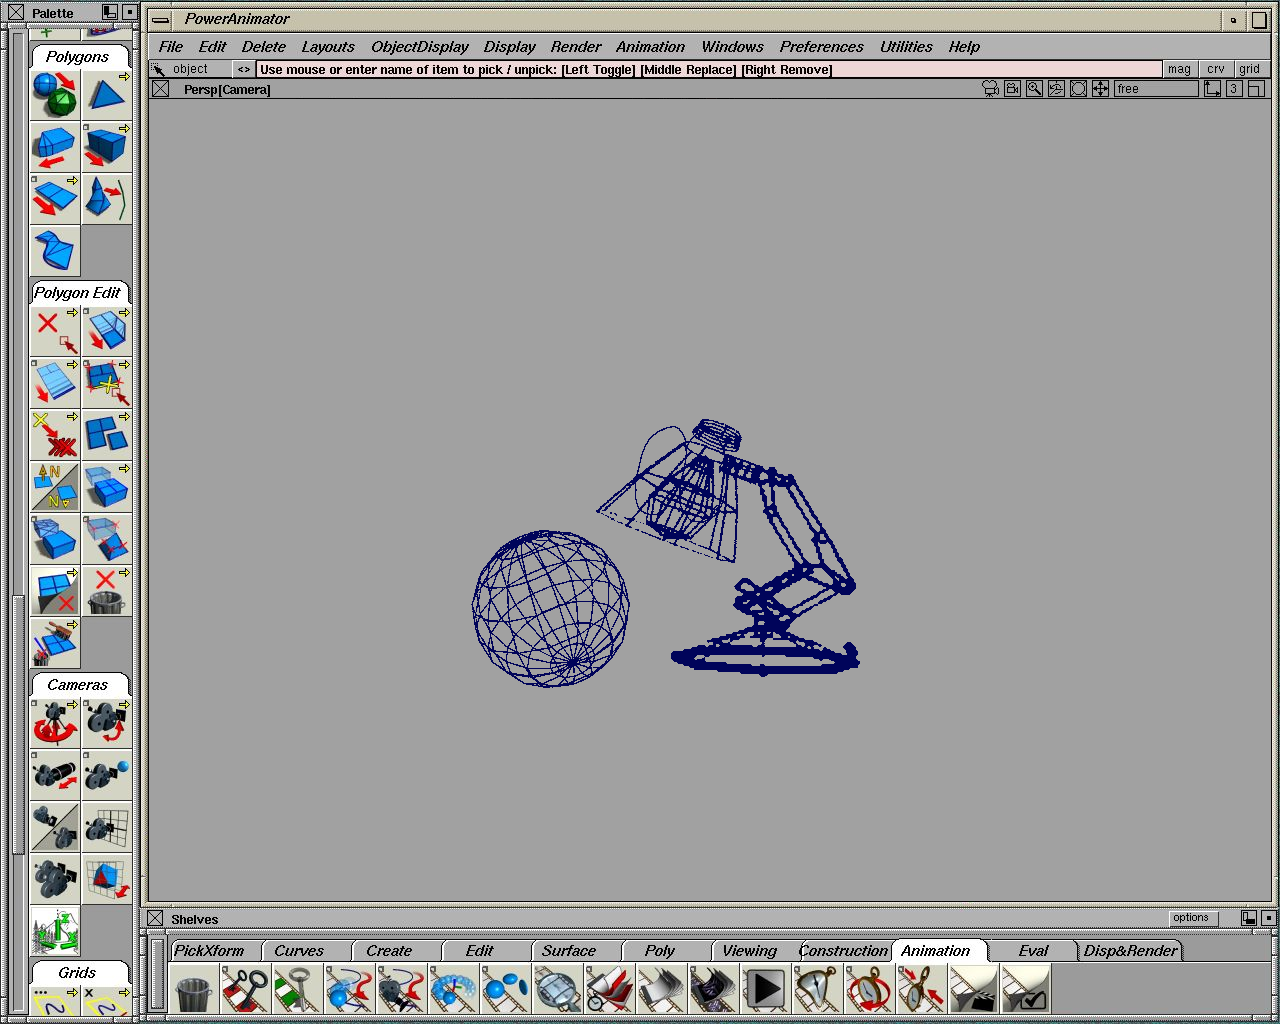Switch to the Poly shelf tab

click(666, 950)
